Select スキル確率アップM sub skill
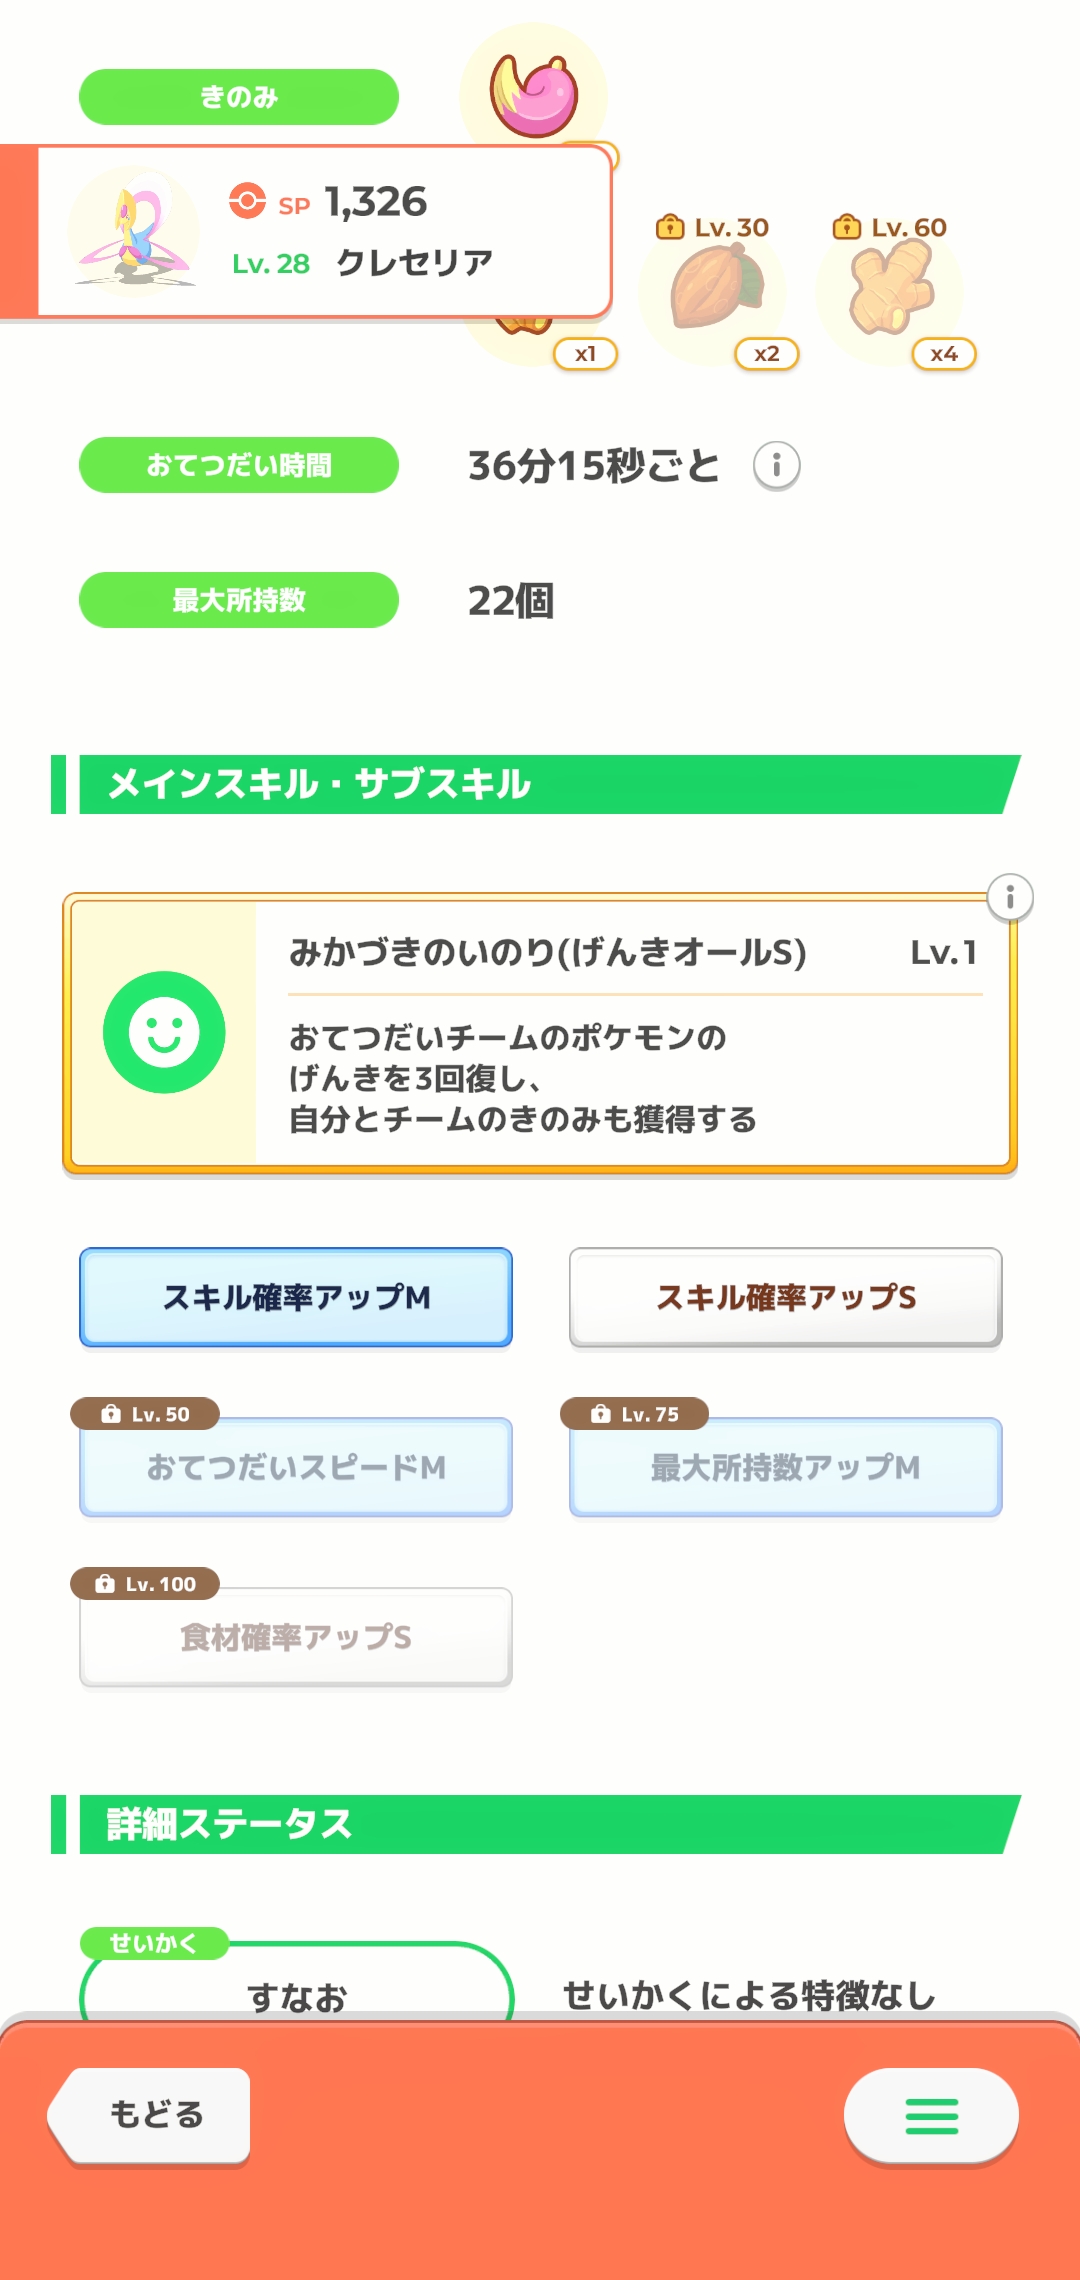The height and width of the screenshot is (2280, 1080). 296,1297
